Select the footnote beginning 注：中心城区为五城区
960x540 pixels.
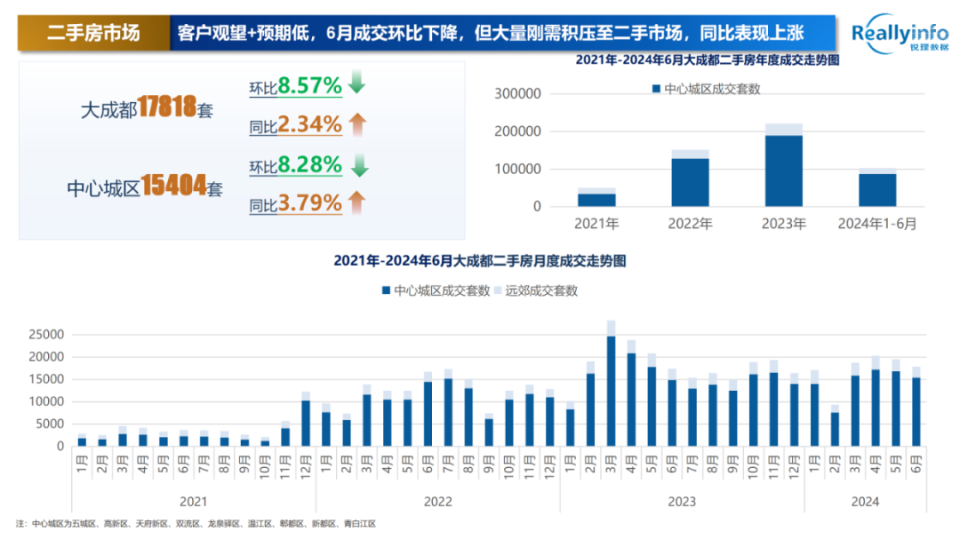click(196, 524)
